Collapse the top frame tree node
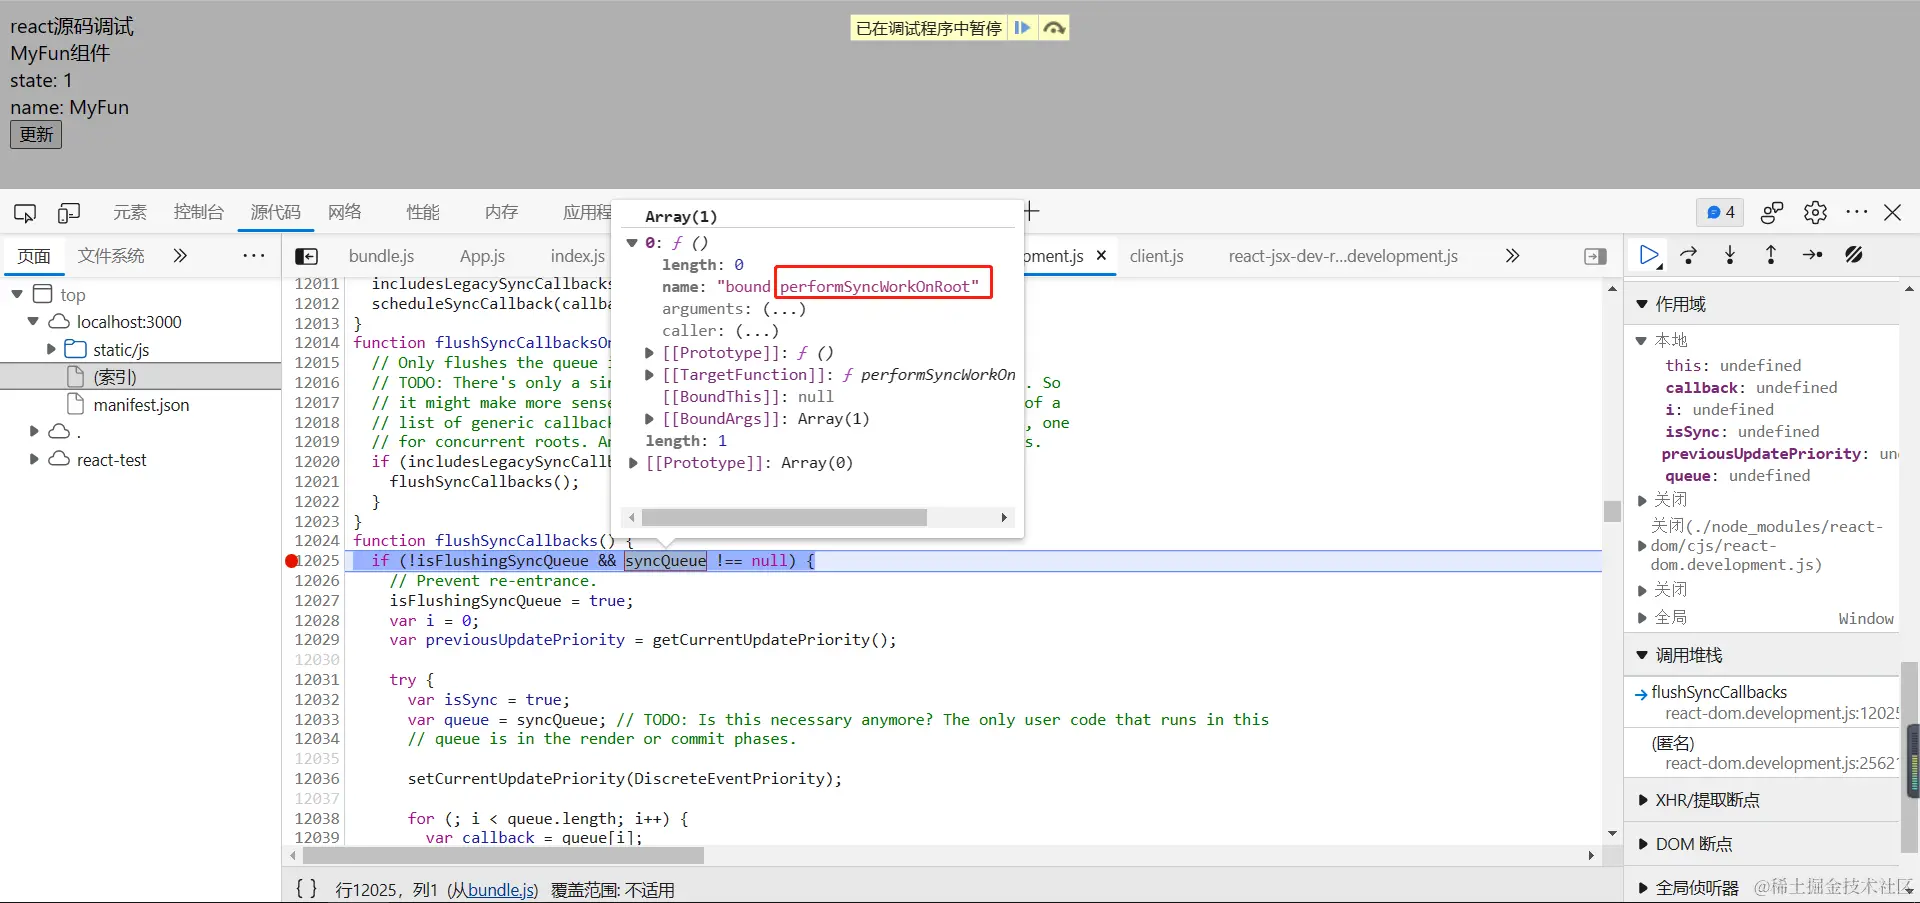 point(17,294)
